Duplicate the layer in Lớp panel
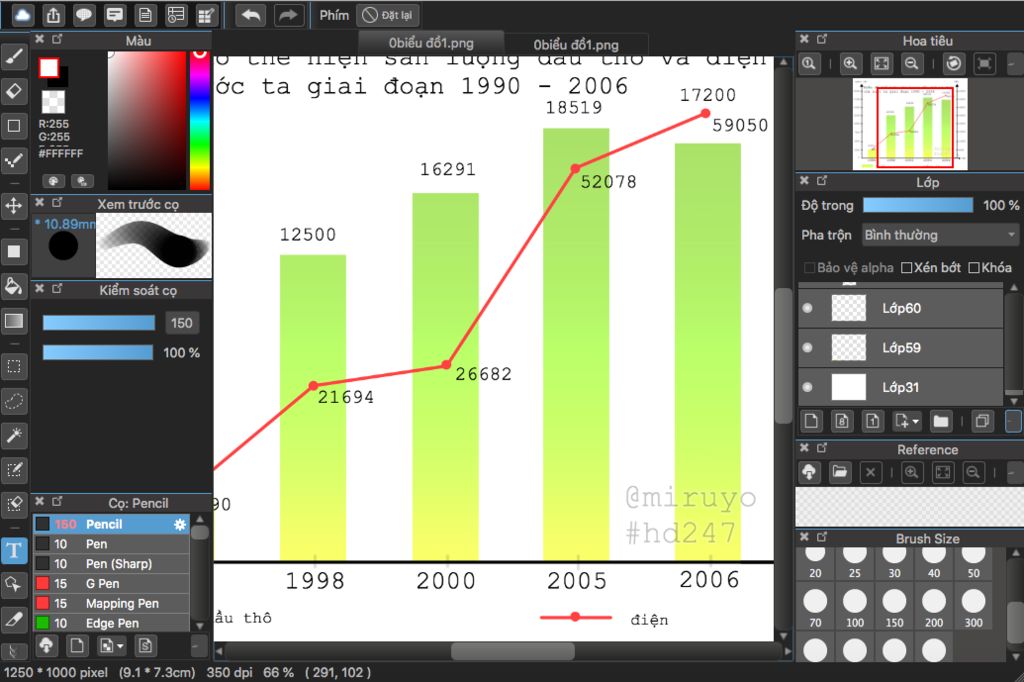 tap(982, 421)
